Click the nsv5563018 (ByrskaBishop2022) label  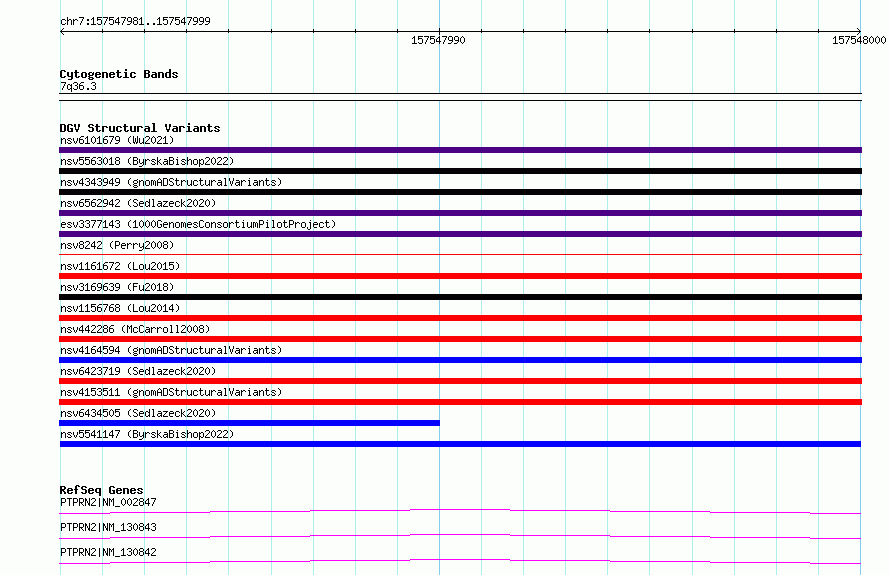147,161
